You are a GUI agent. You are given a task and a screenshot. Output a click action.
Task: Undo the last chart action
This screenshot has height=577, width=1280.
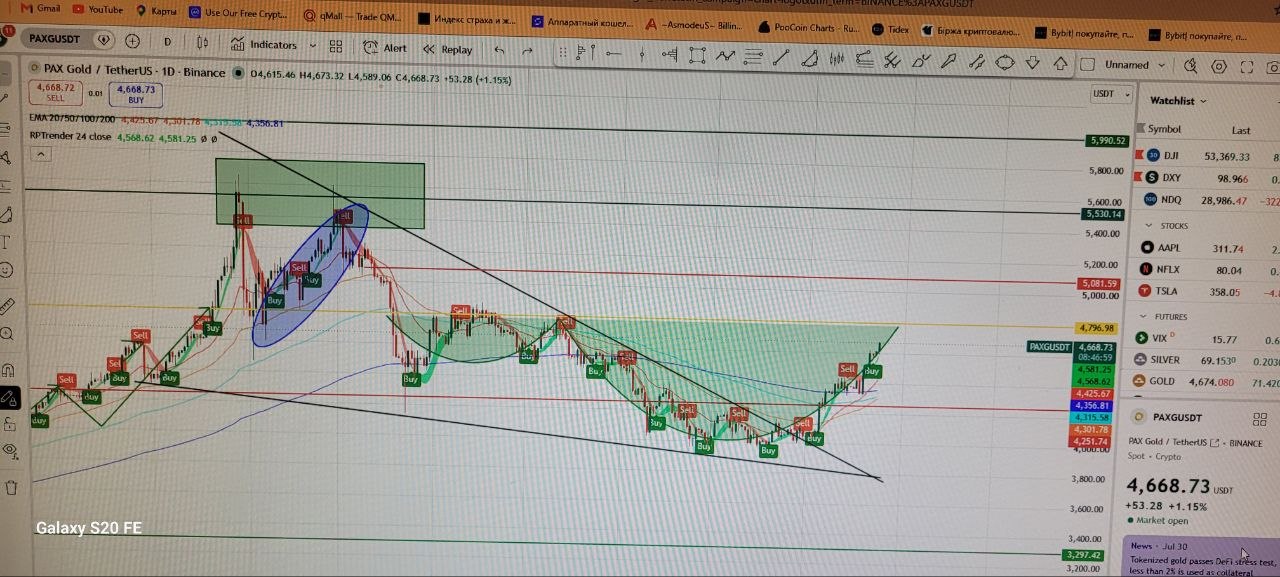pos(499,50)
